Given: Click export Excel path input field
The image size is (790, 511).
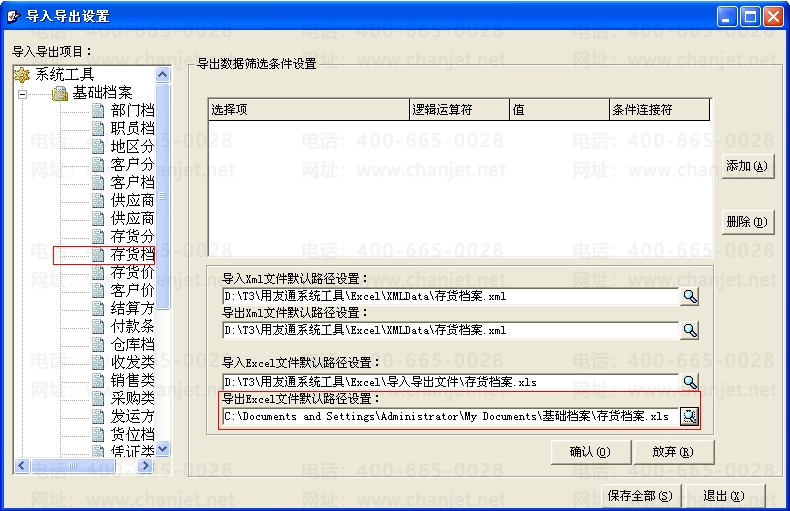Looking at the screenshot, I should (x=450, y=416).
